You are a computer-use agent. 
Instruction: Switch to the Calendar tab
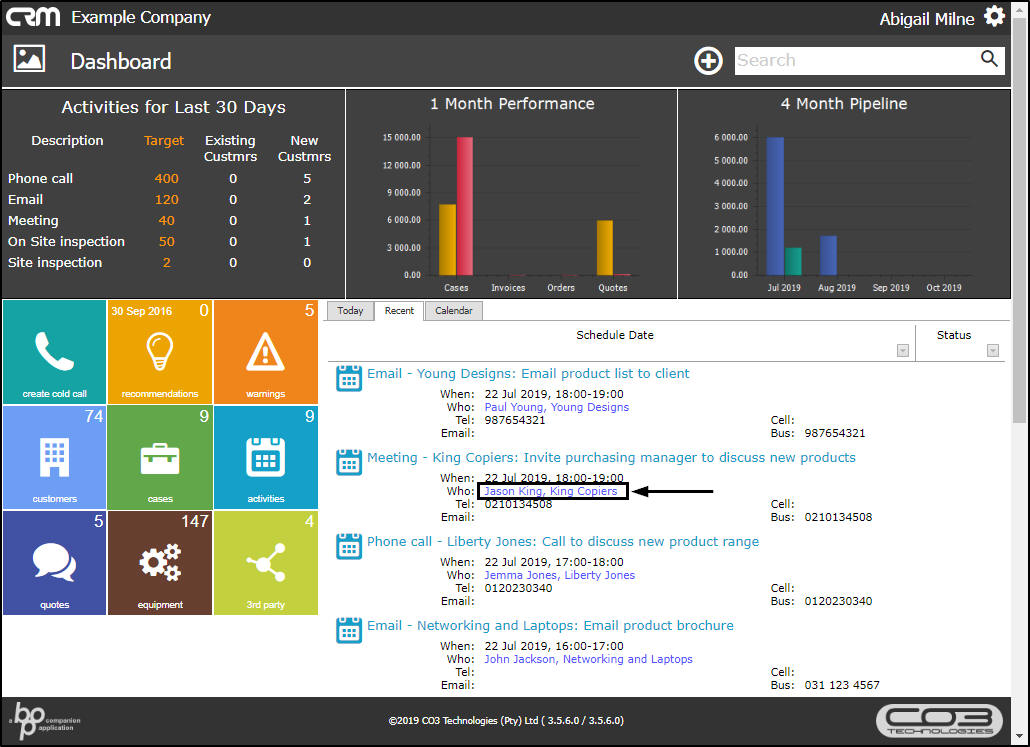453,311
